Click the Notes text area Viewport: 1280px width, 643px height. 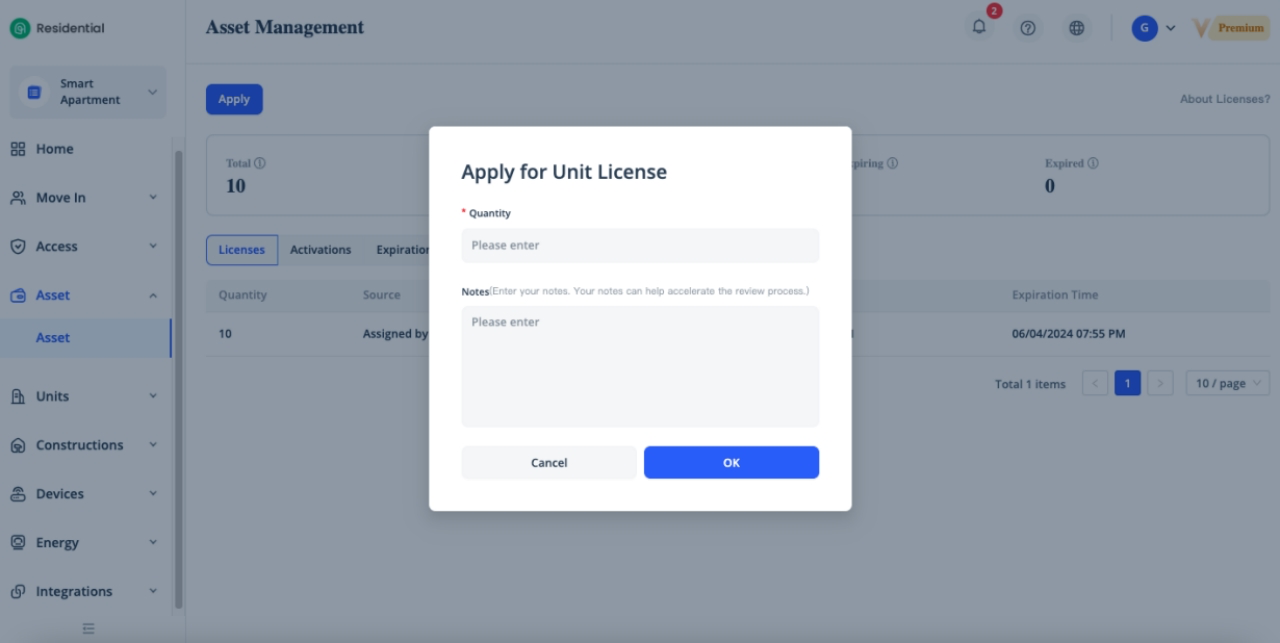[x=640, y=366]
